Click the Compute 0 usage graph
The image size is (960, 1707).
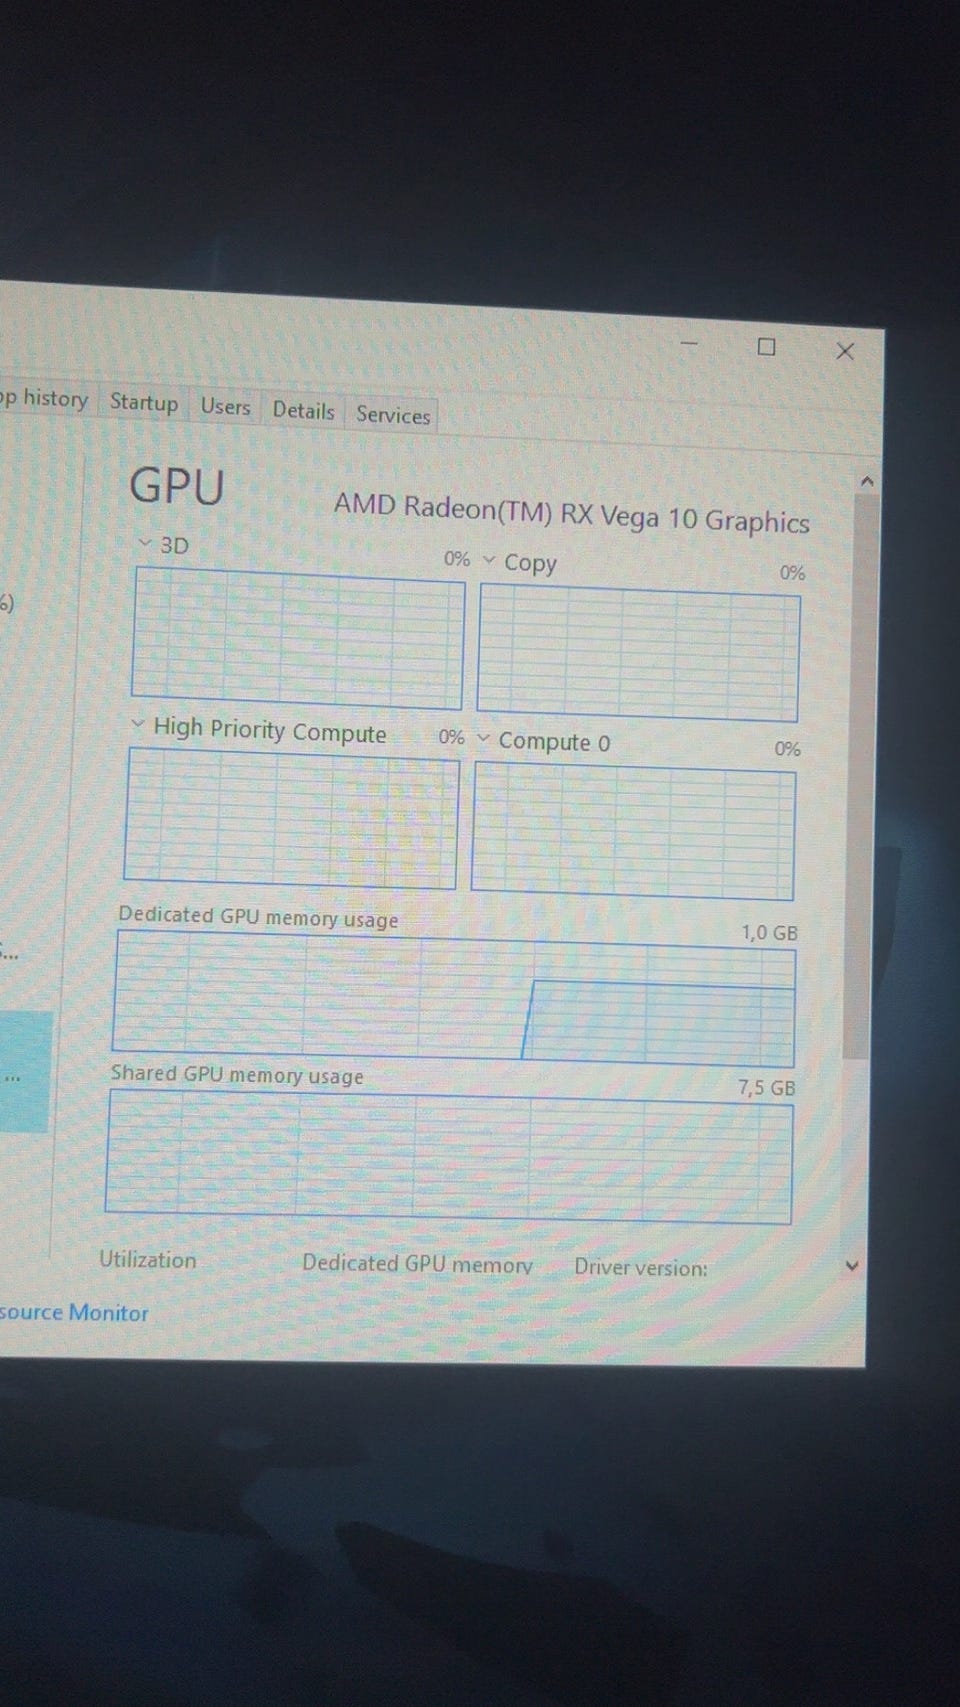point(633,831)
